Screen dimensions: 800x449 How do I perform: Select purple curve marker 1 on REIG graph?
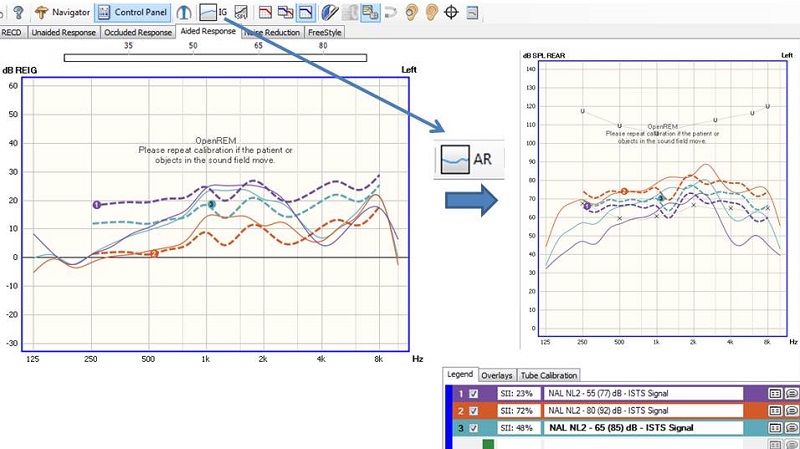point(97,205)
